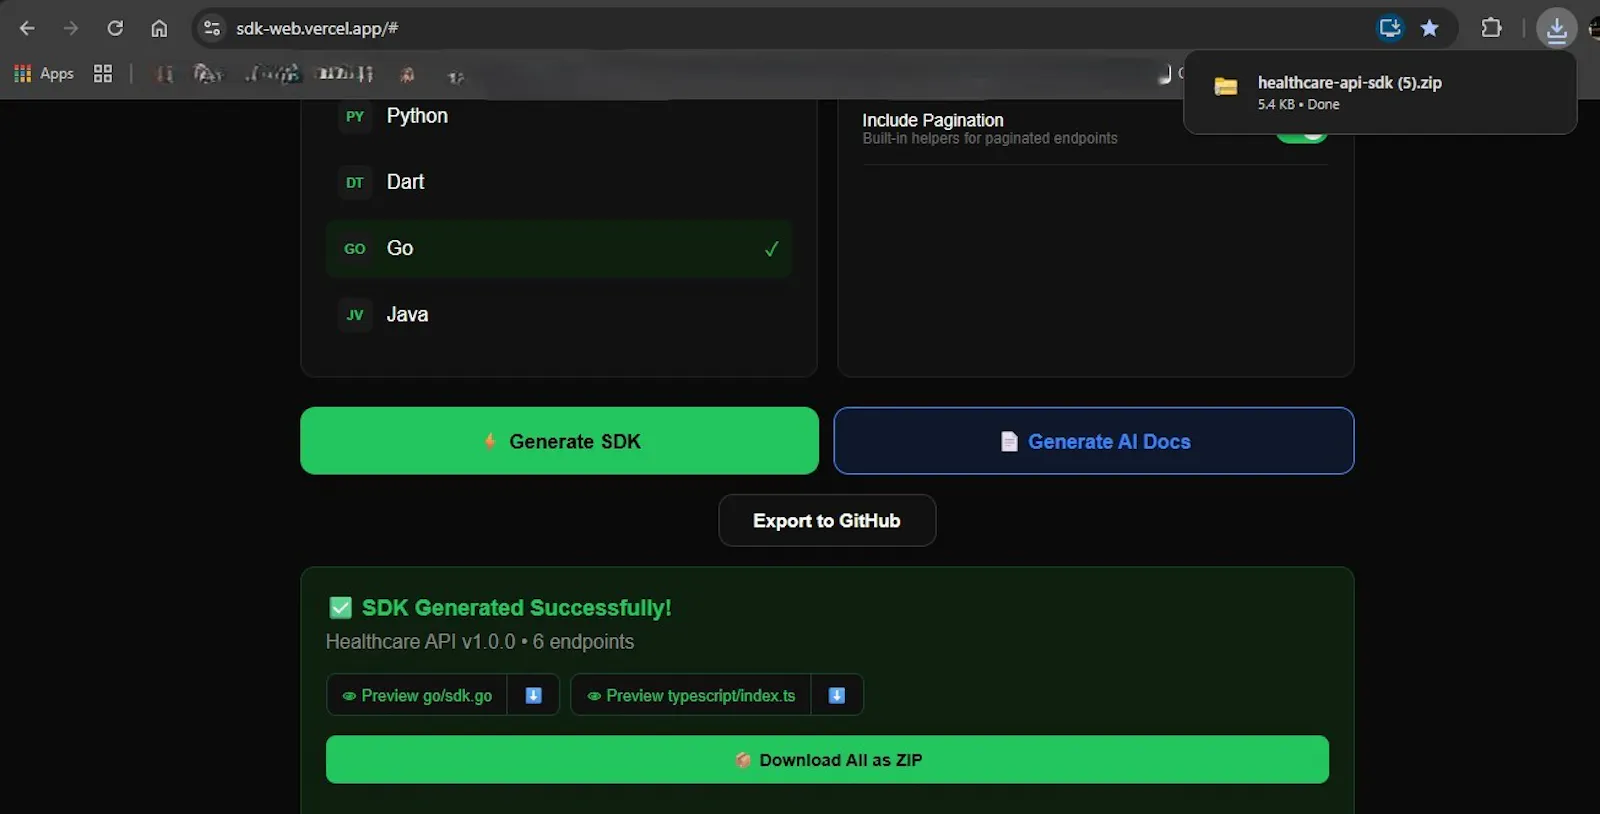Select Java as the SDK language
Viewport: 1600px width, 814px height.
[x=559, y=314]
